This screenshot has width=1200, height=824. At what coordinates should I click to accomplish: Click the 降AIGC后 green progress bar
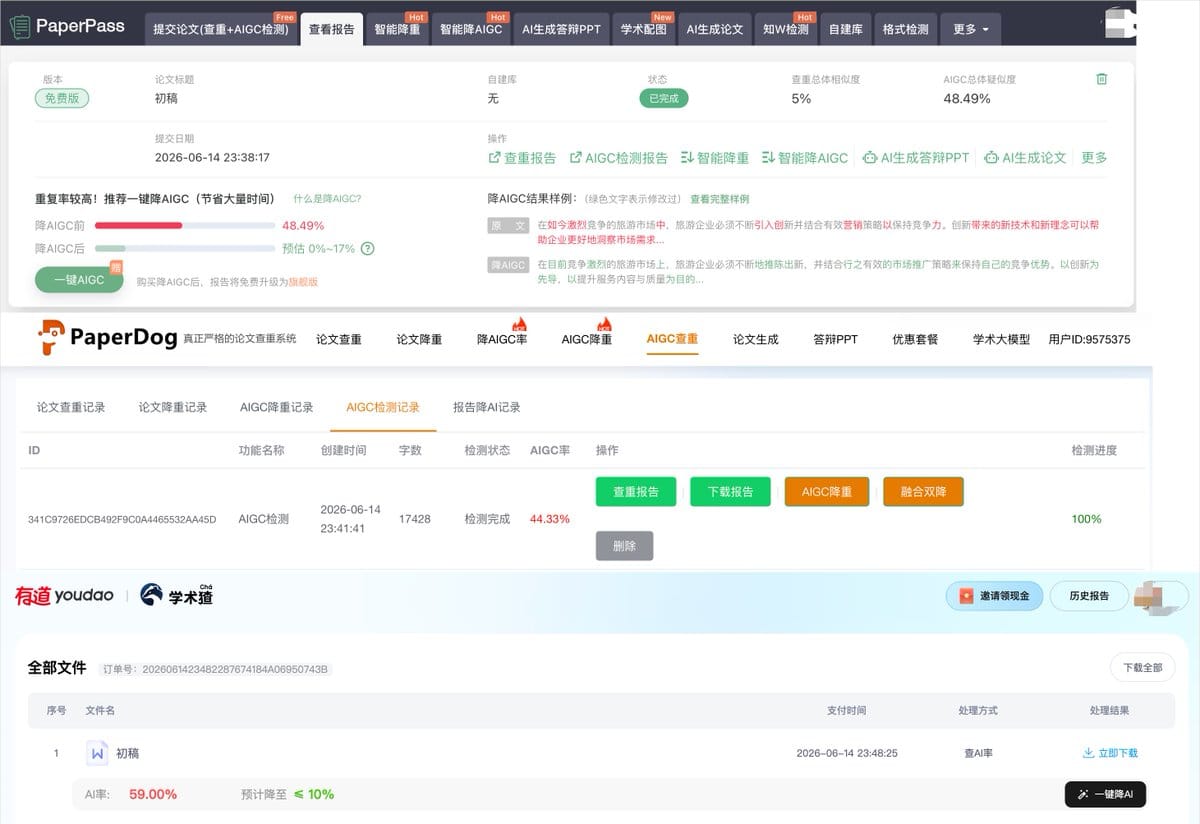coord(185,248)
